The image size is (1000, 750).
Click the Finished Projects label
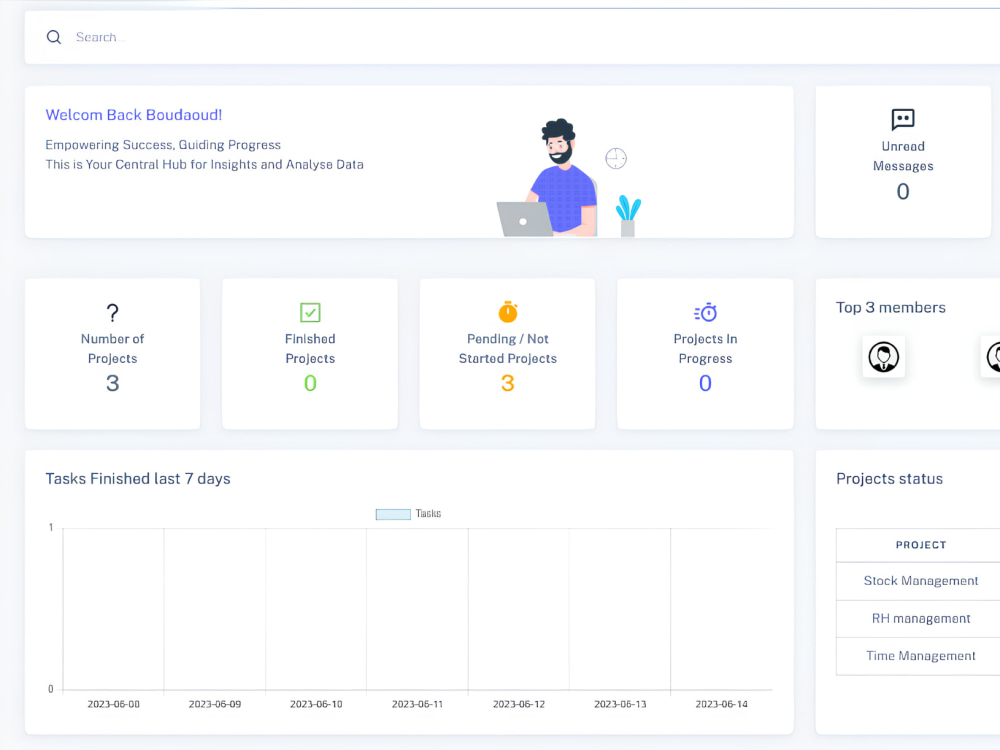310,349
